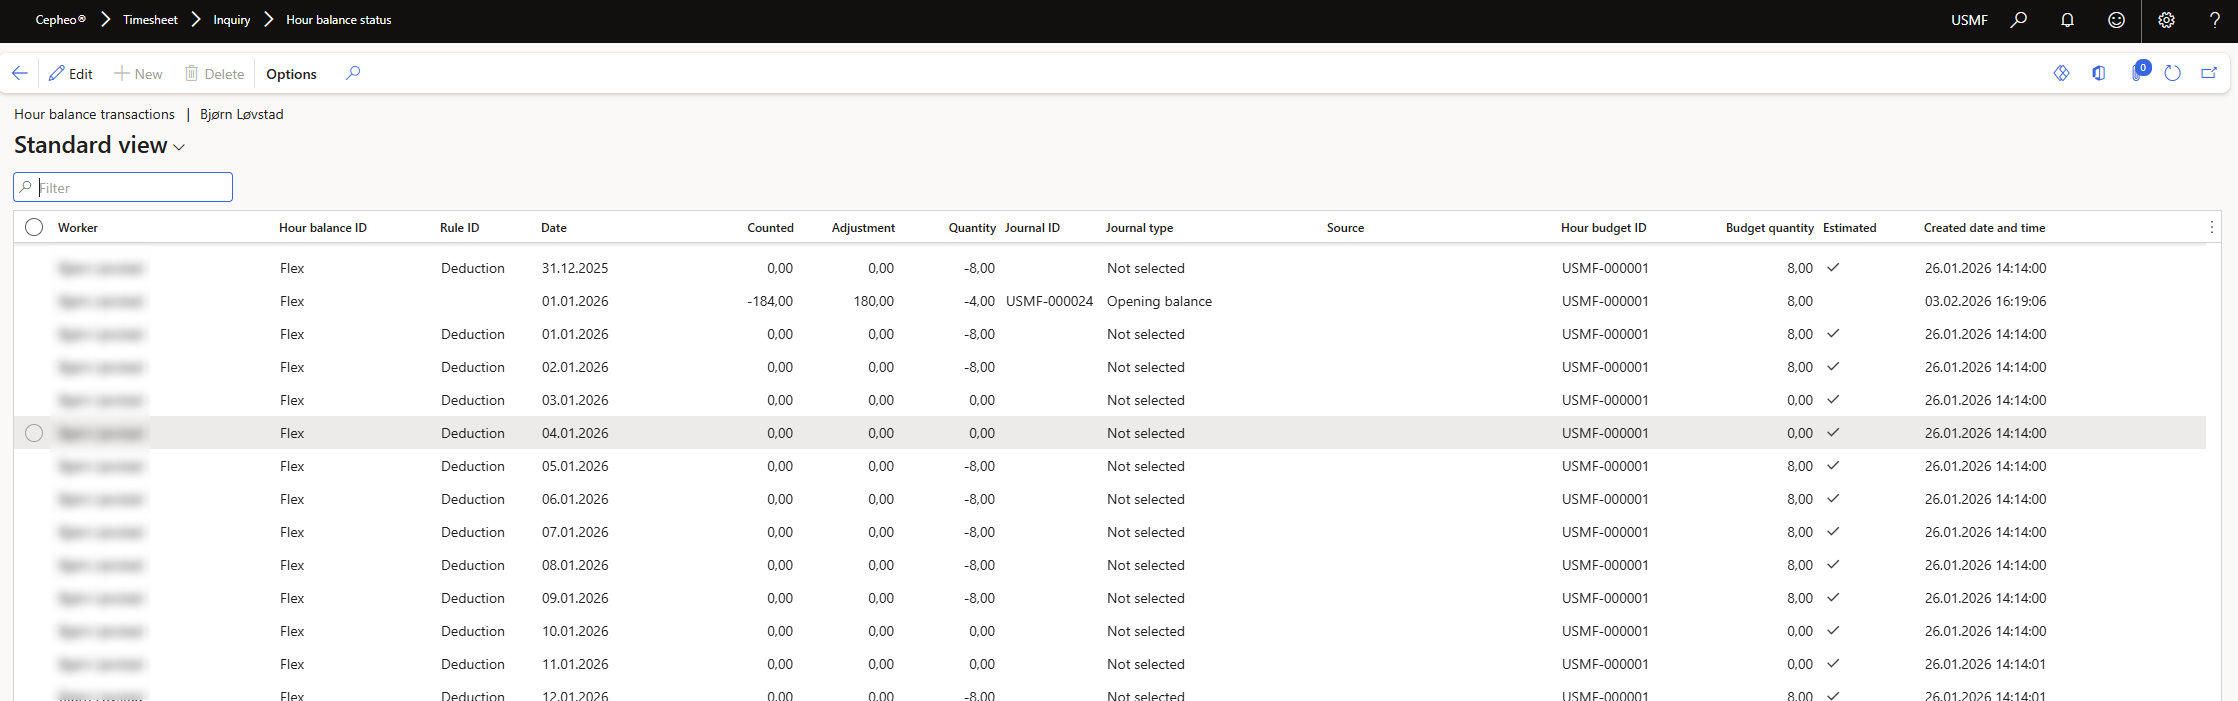Expand the Standard view dropdown
Image resolution: width=2238 pixels, height=701 pixels.
pyautogui.click(x=179, y=147)
